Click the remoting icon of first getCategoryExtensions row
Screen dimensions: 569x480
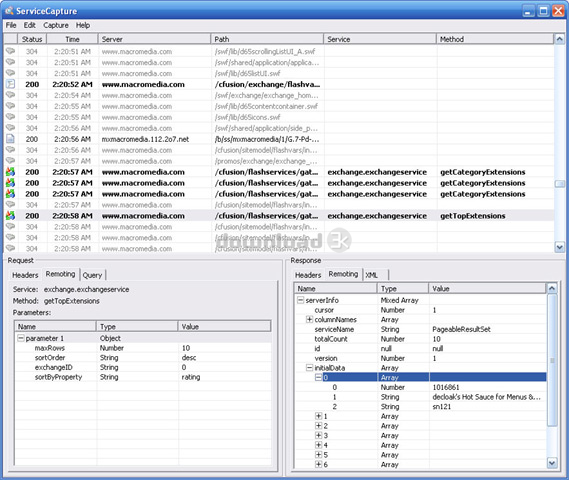click(x=11, y=172)
